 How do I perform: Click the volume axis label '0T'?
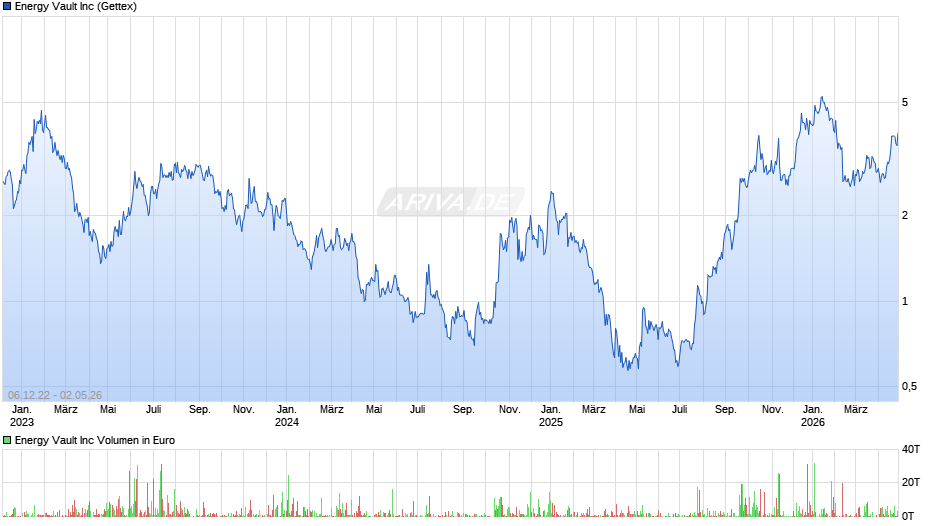[908, 516]
